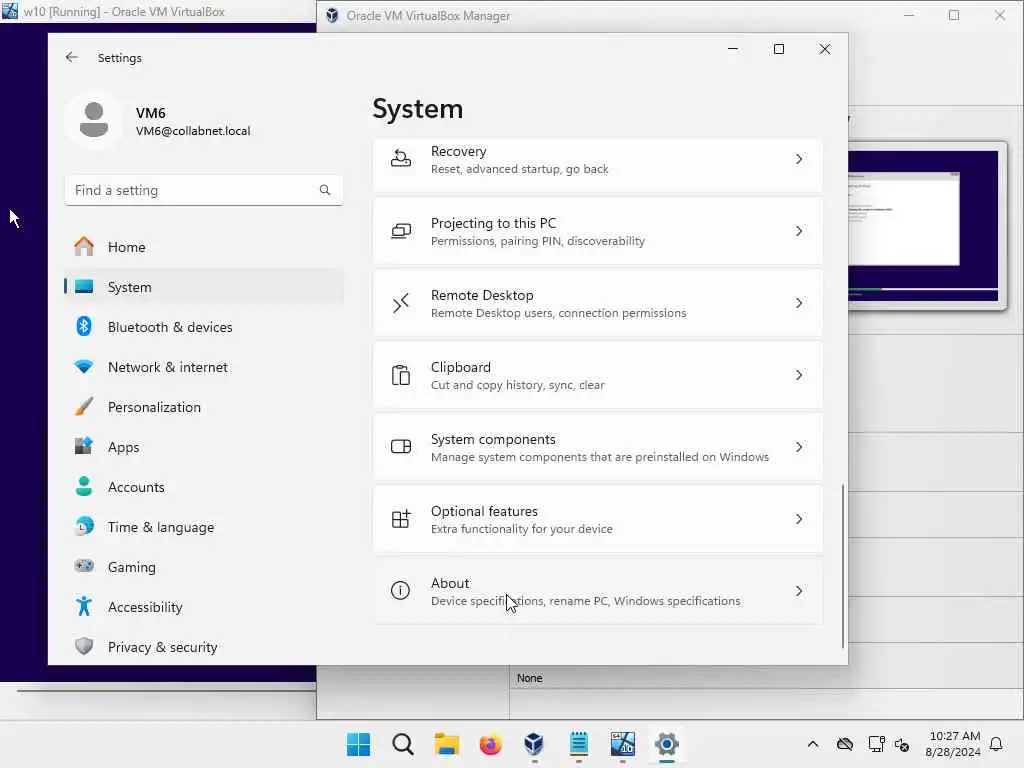Open Optional features chevron arrow
Screen dimensions: 1024x768
[799, 519]
